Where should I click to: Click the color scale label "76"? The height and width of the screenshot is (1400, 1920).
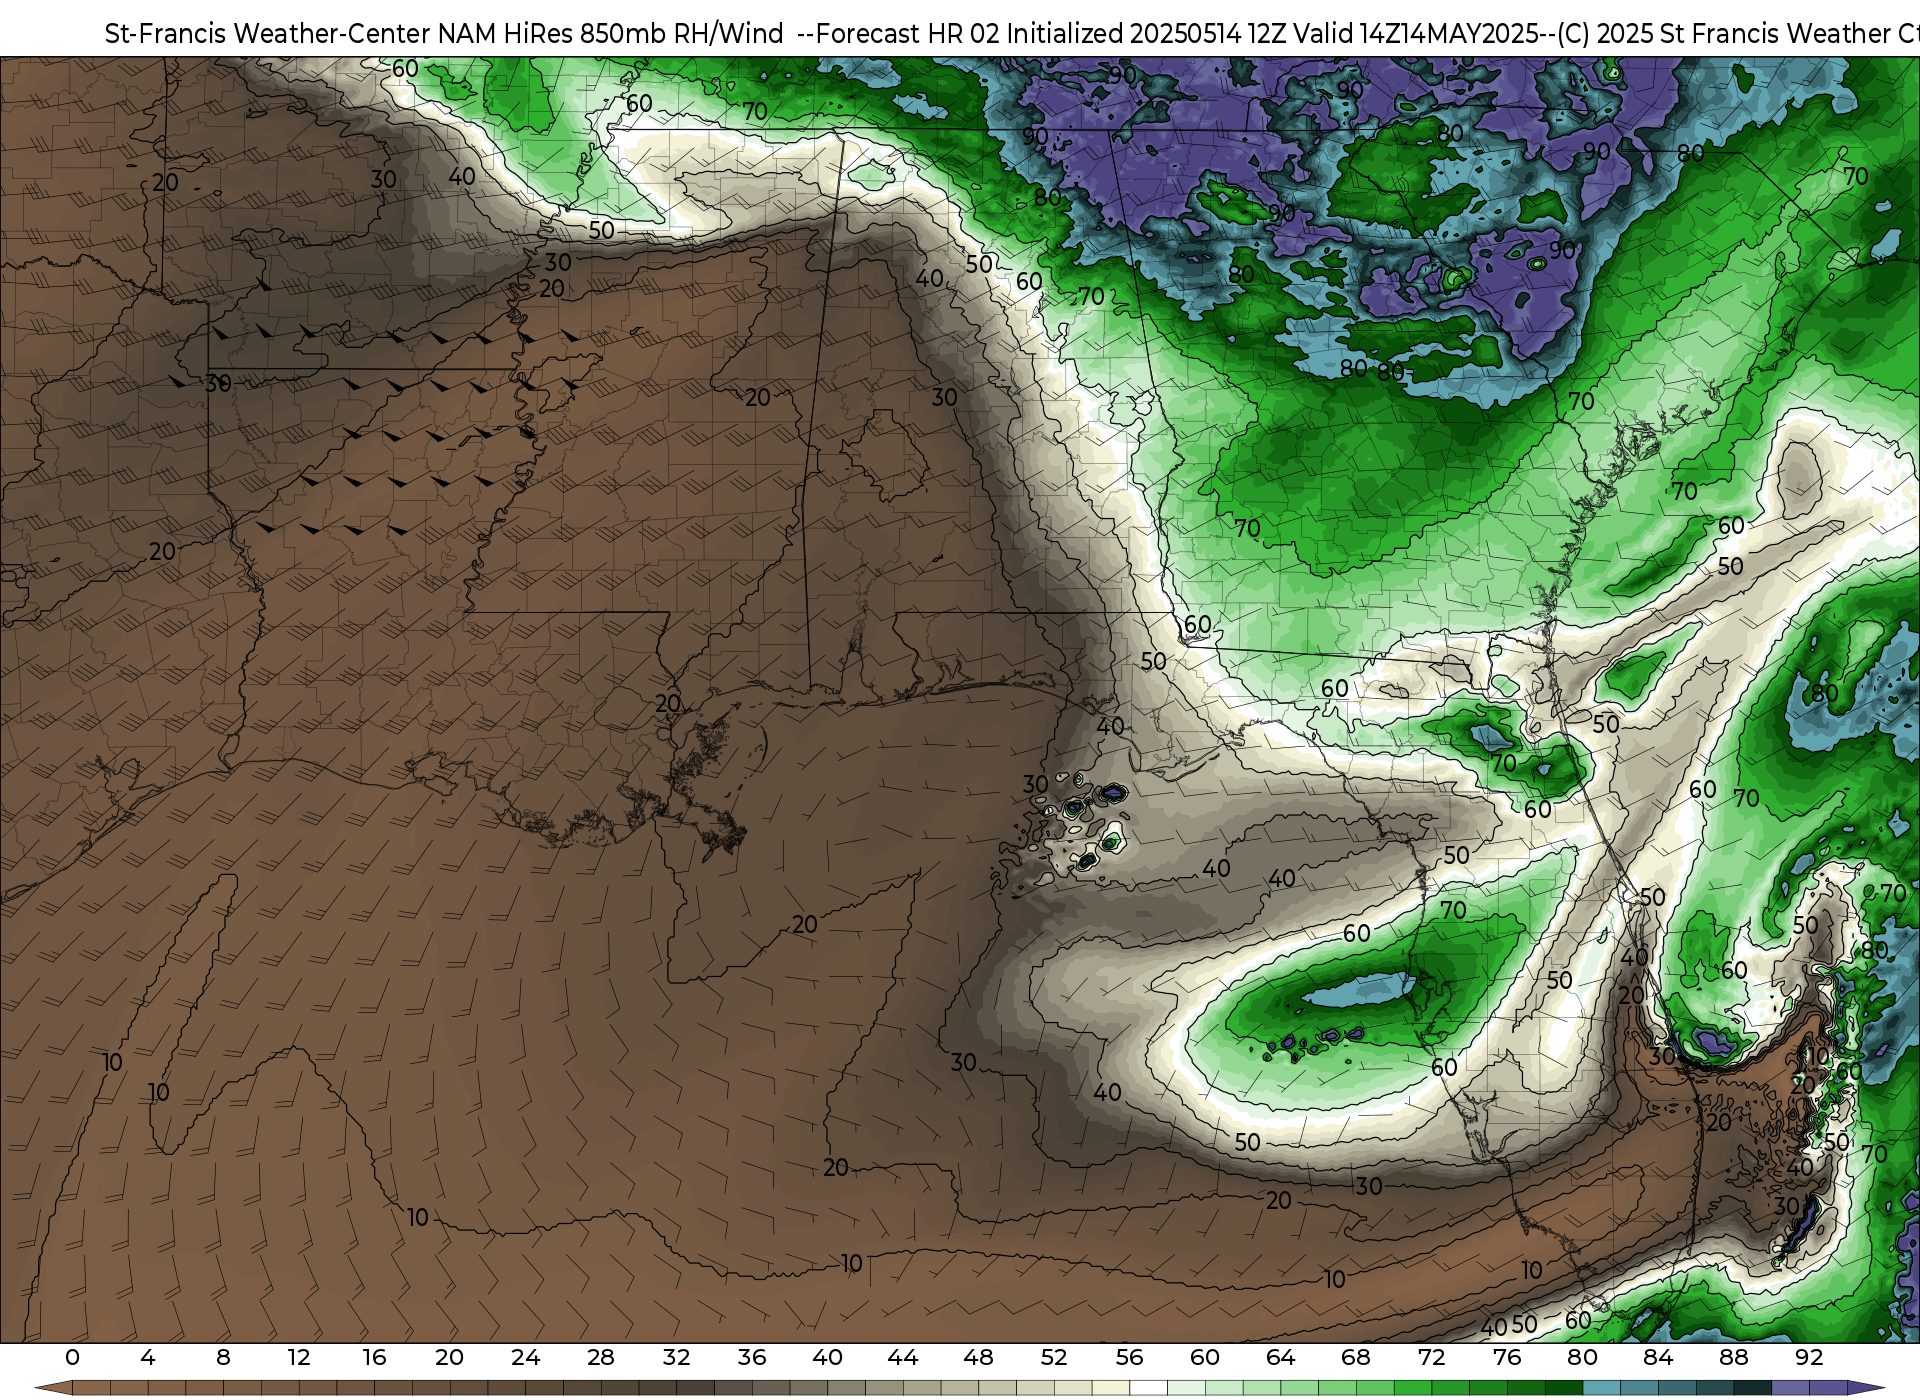(x=1507, y=1357)
